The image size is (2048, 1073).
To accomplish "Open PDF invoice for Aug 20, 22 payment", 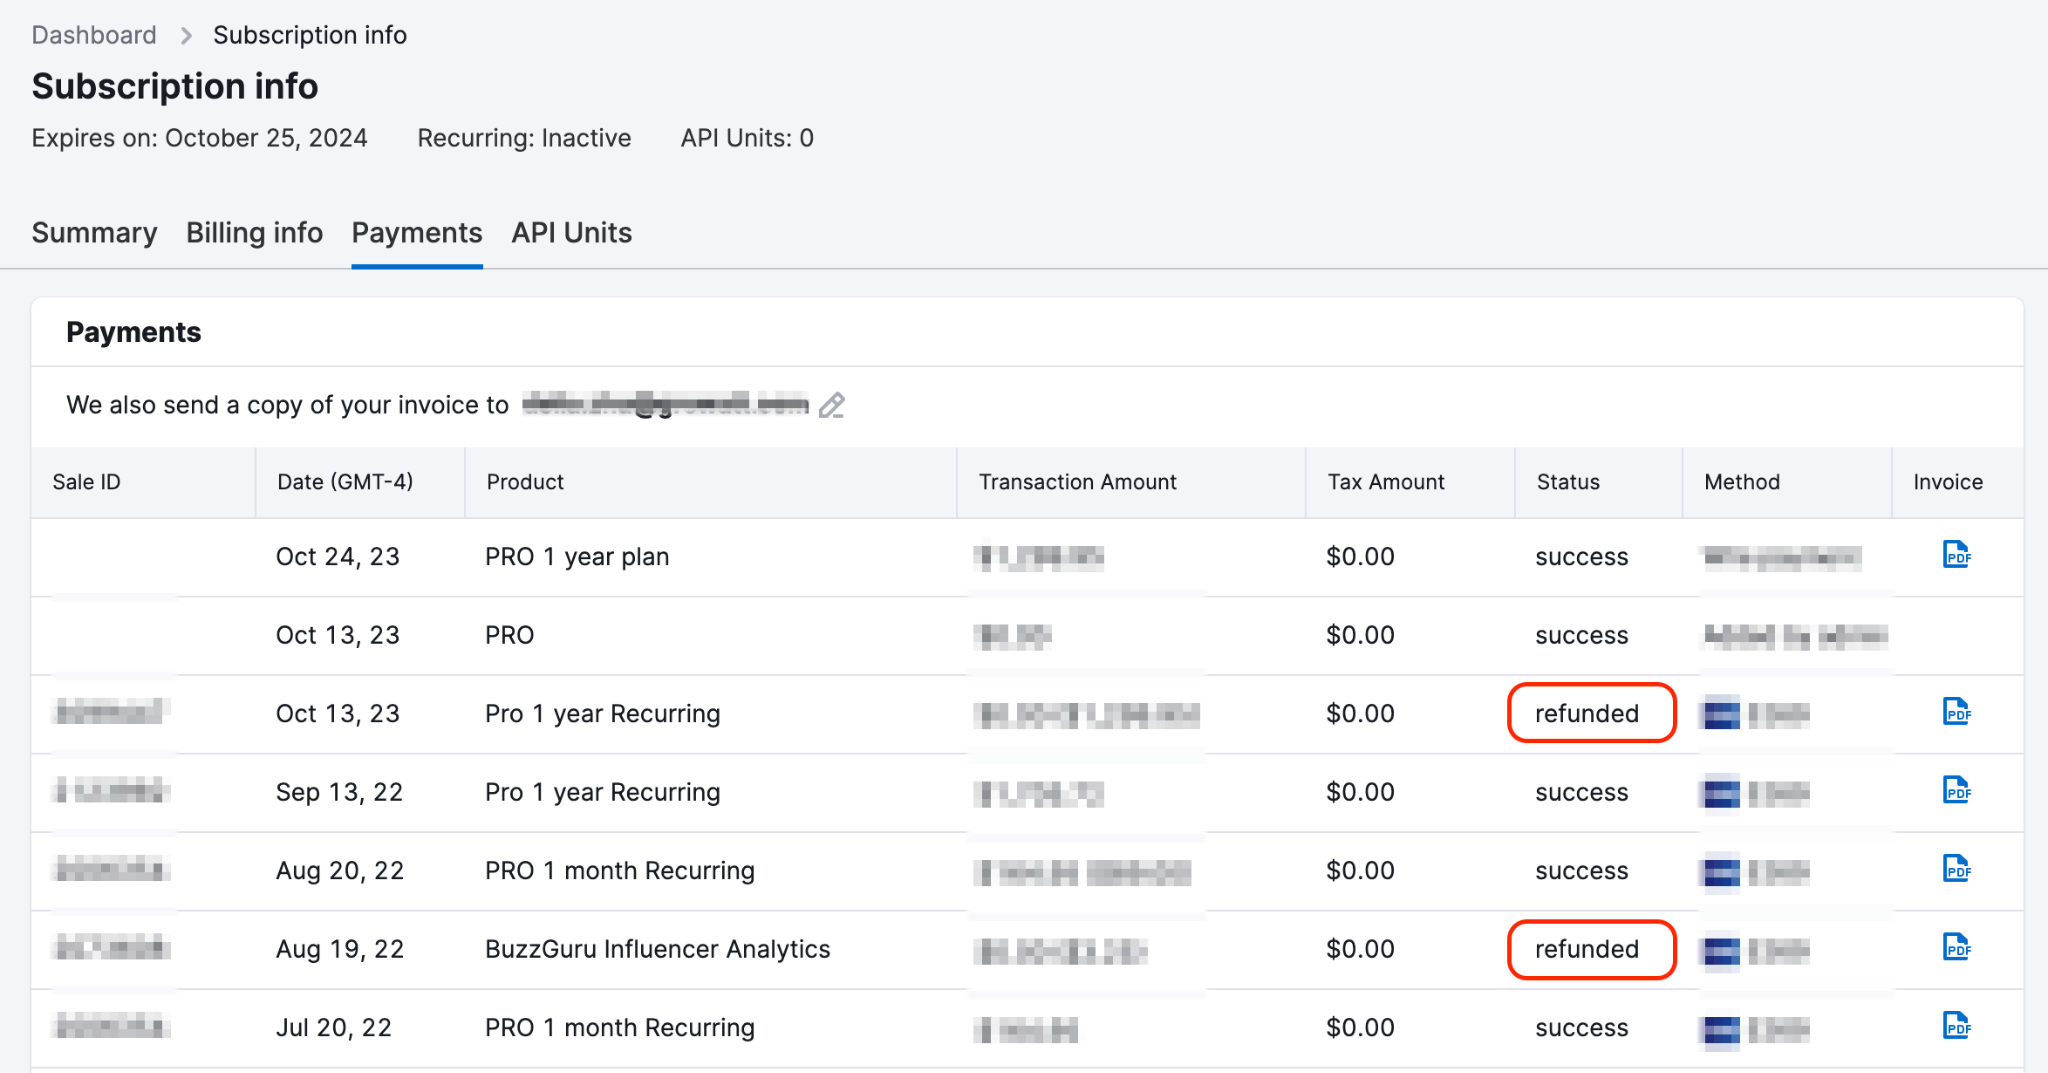I will 1956,868.
